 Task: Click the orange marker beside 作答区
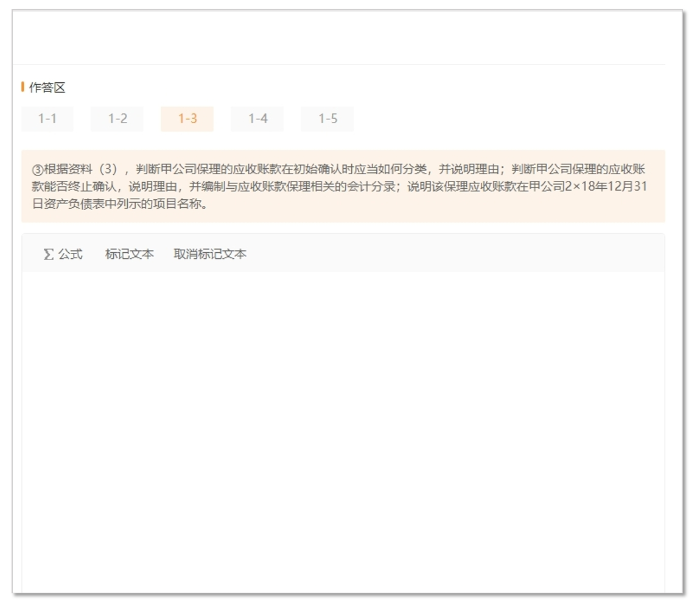click(23, 88)
